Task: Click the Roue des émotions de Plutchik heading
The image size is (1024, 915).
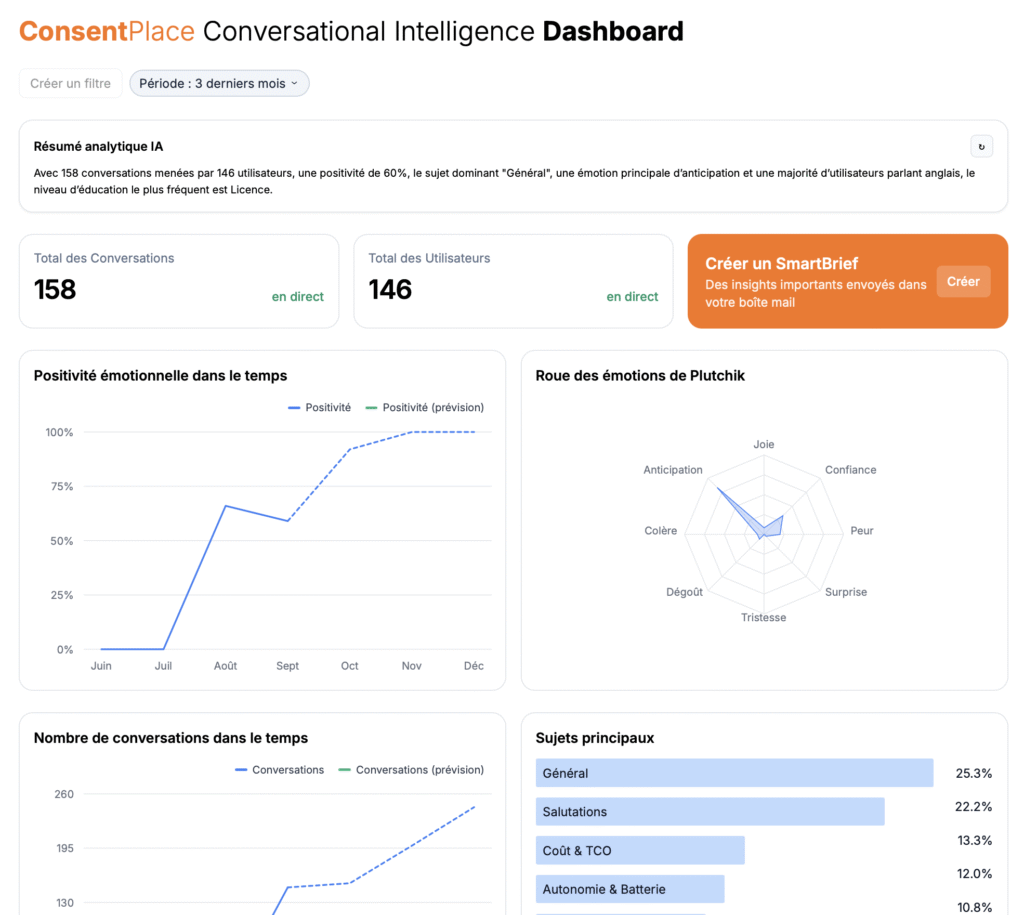Action: tap(640, 376)
